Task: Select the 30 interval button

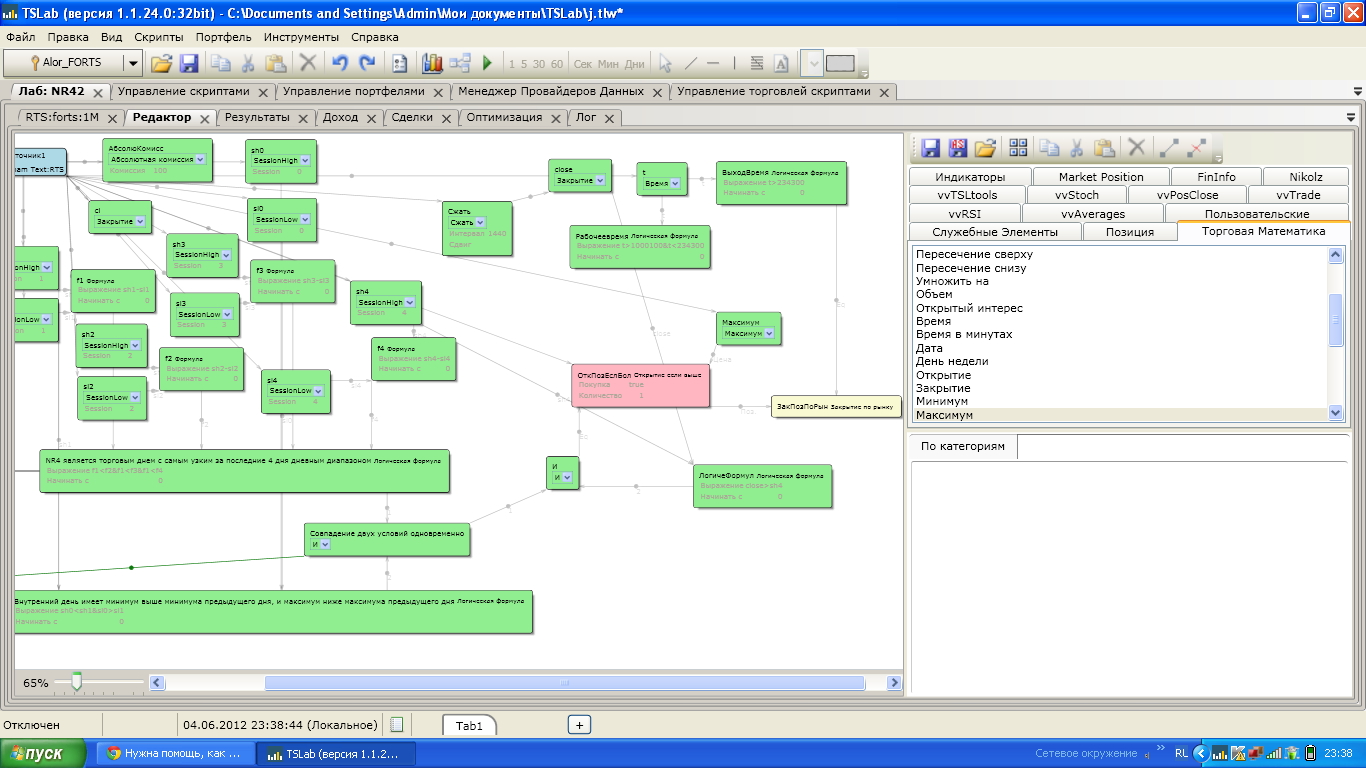Action: pos(539,64)
